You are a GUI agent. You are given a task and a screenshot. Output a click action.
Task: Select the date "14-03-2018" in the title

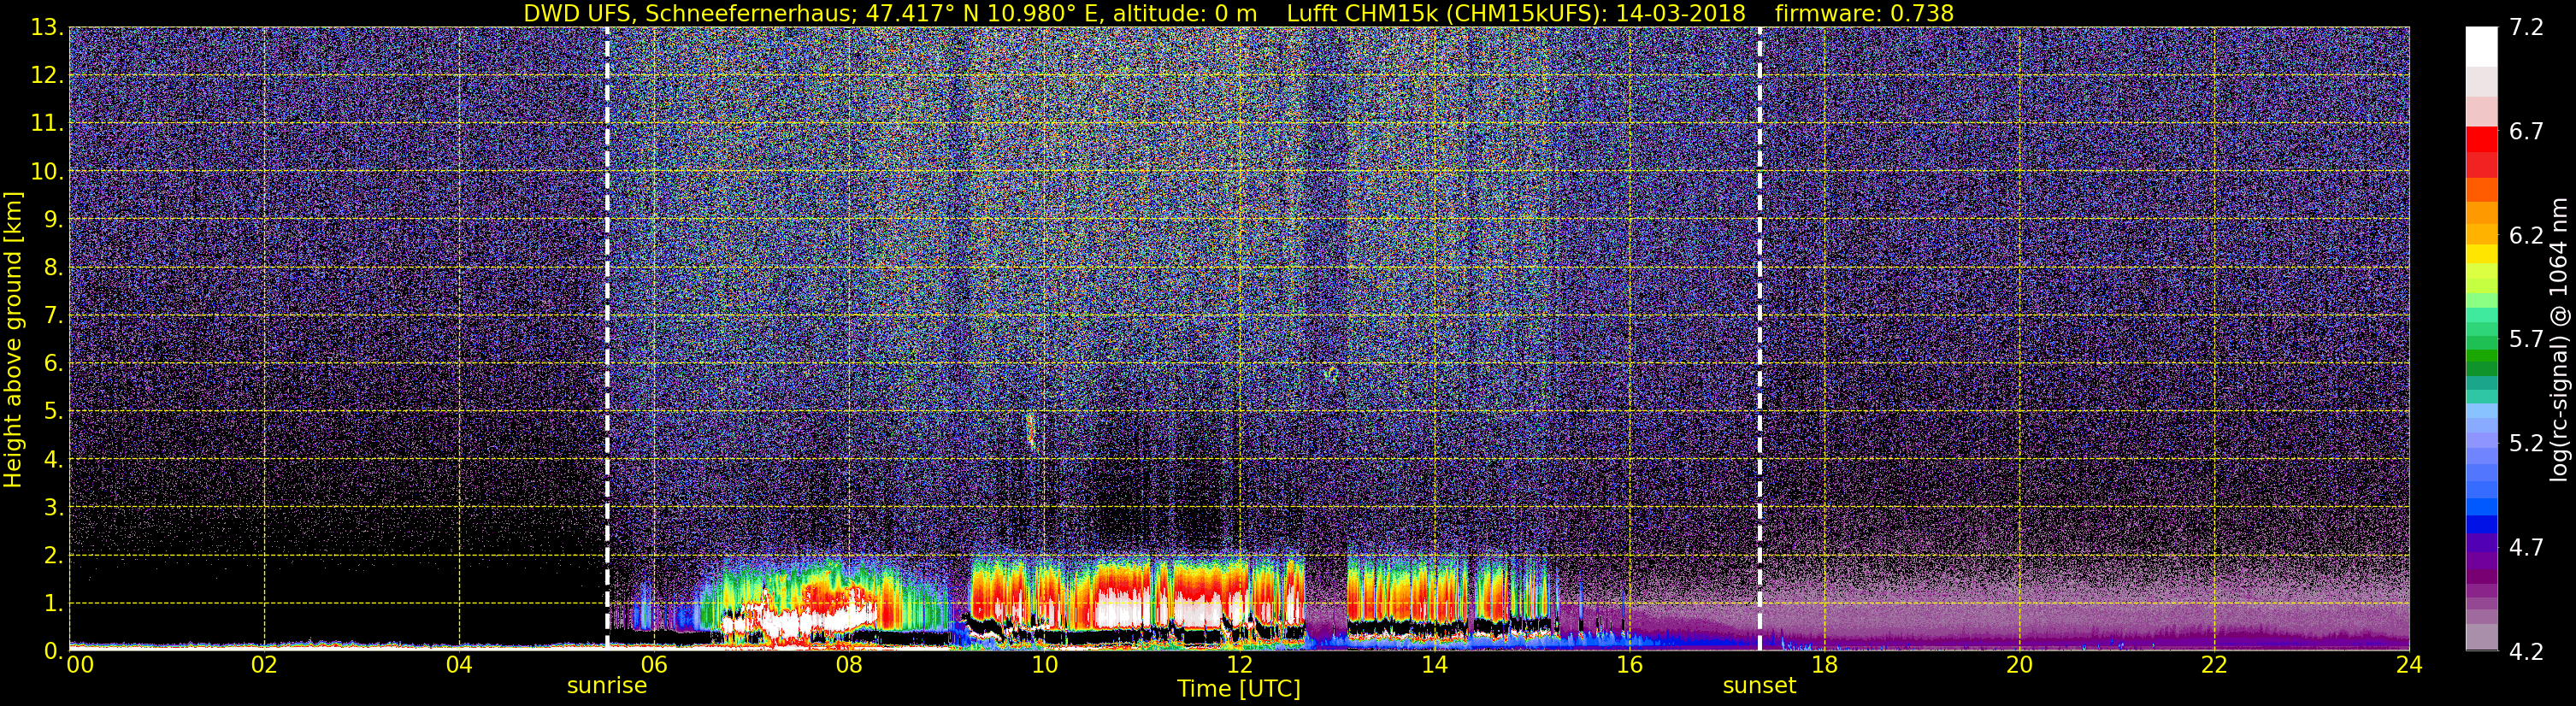[1680, 13]
